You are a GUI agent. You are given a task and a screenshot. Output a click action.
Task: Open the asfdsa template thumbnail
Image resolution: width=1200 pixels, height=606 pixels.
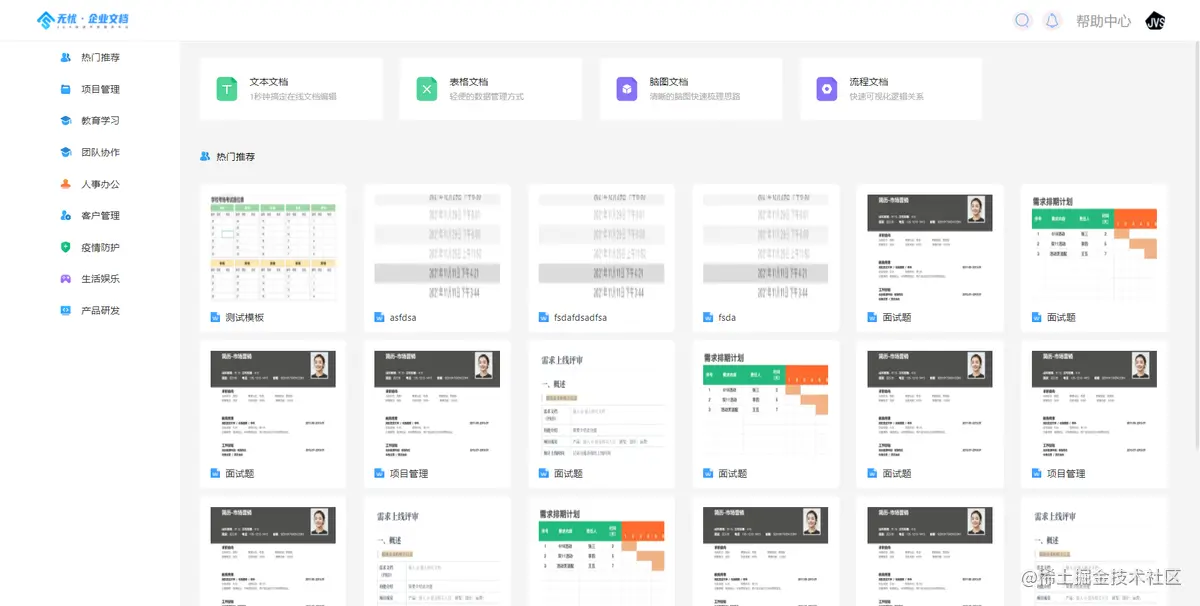[437, 246]
